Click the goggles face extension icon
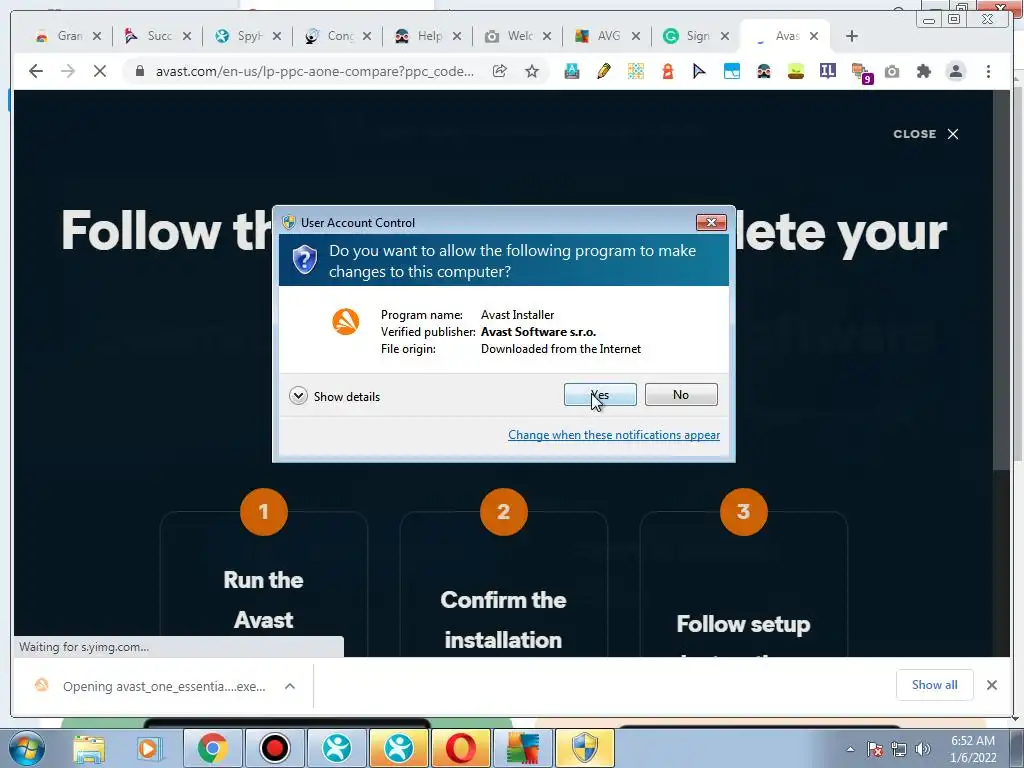Image resolution: width=1024 pixels, height=768 pixels. [x=763, y=71]
